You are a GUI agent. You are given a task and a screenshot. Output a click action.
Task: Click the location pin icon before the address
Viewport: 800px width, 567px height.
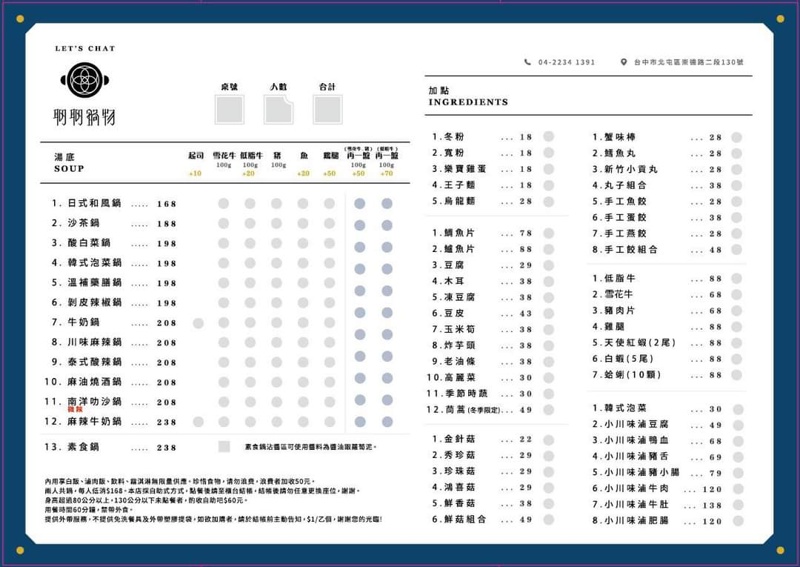click(x=622, y=62)
